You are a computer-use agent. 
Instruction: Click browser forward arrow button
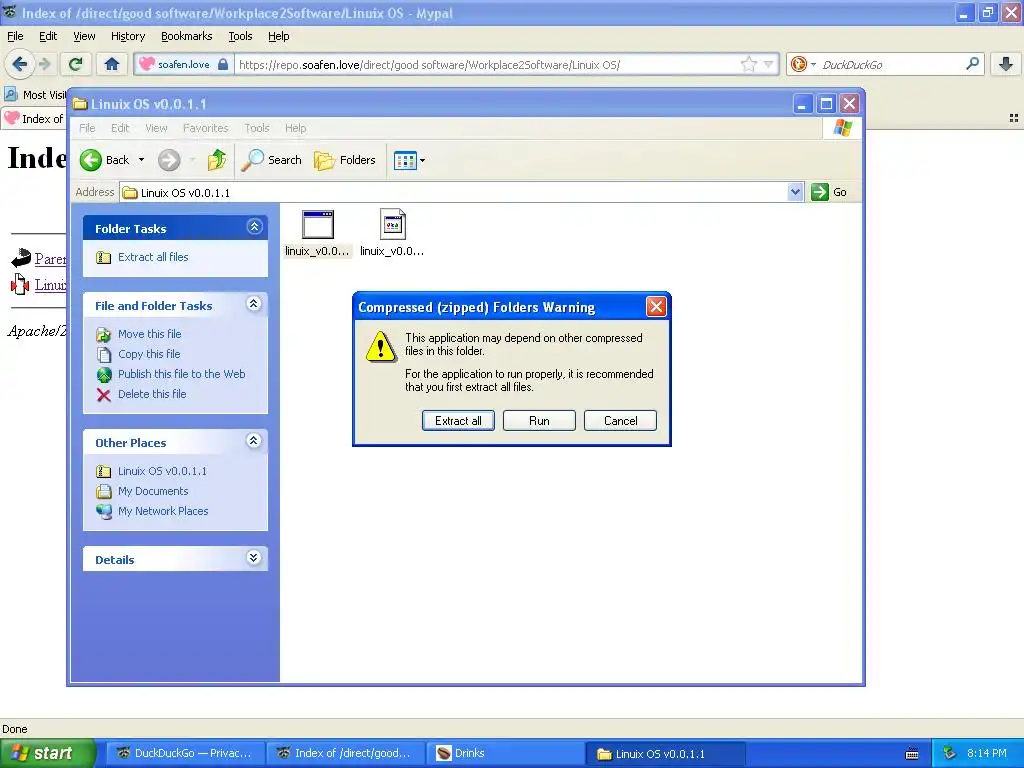44,64
